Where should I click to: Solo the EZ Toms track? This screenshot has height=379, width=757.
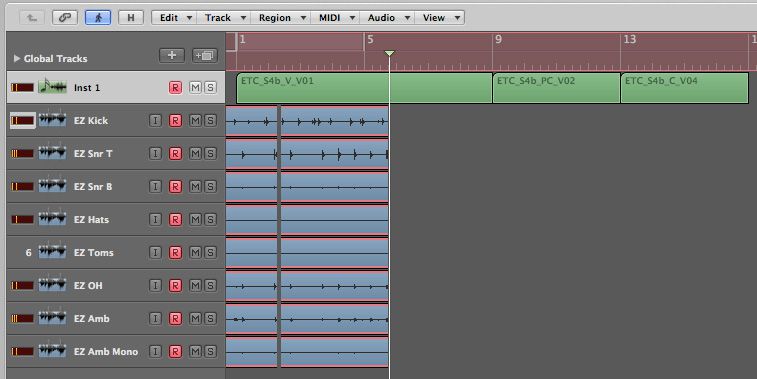(210, 253)
